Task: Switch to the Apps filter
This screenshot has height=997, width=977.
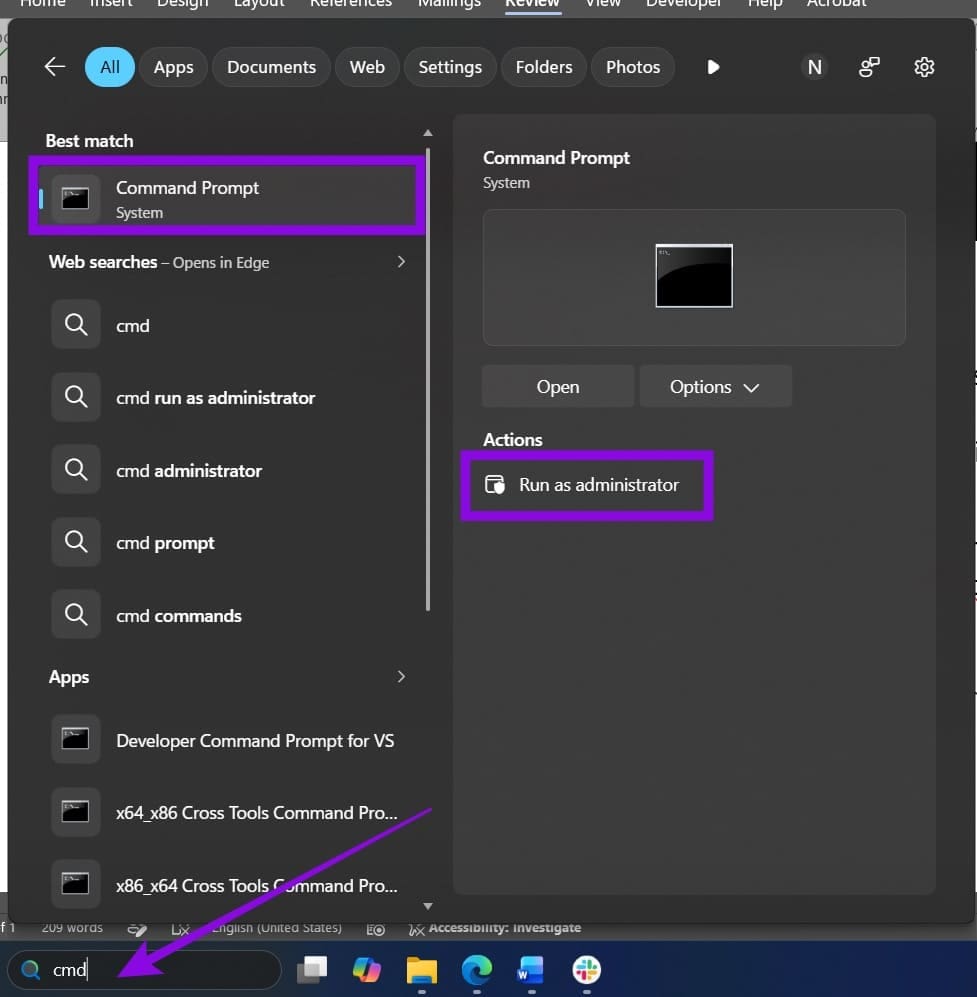Action: 174,67
